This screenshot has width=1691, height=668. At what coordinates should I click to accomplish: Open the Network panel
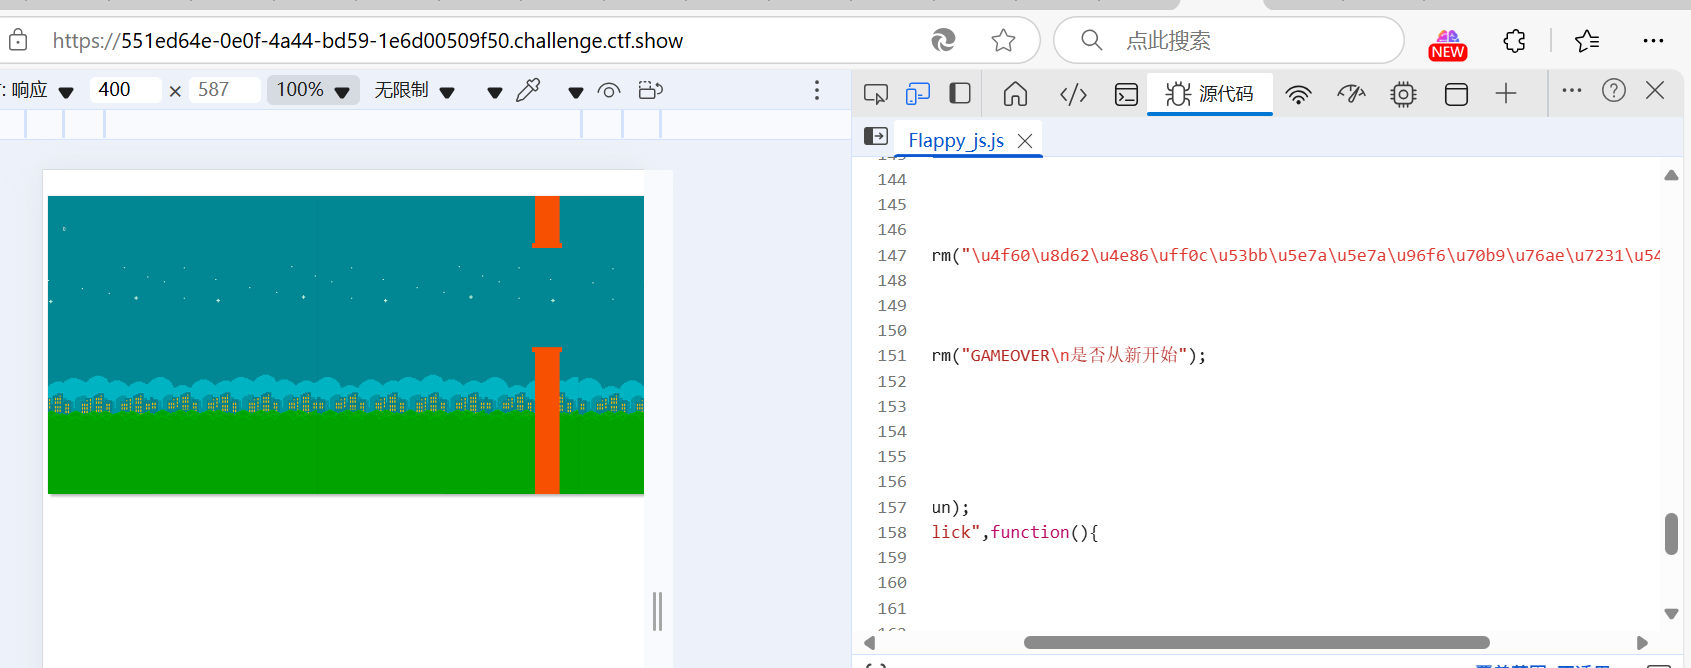click(1298, 95)
